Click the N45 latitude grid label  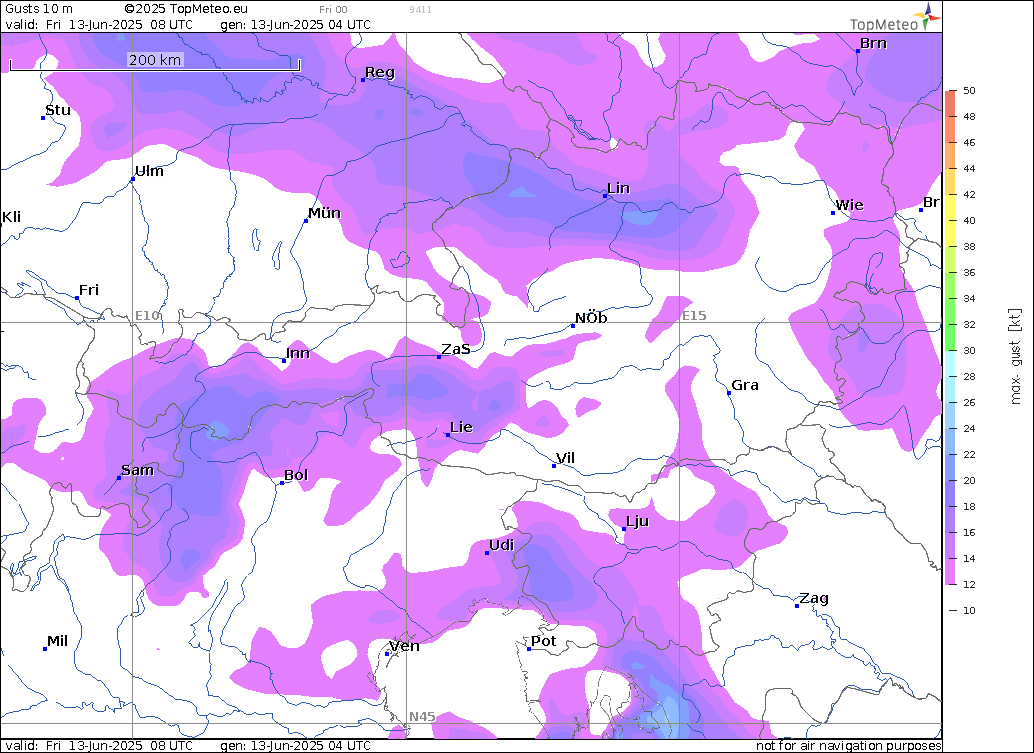pos(422,716)
